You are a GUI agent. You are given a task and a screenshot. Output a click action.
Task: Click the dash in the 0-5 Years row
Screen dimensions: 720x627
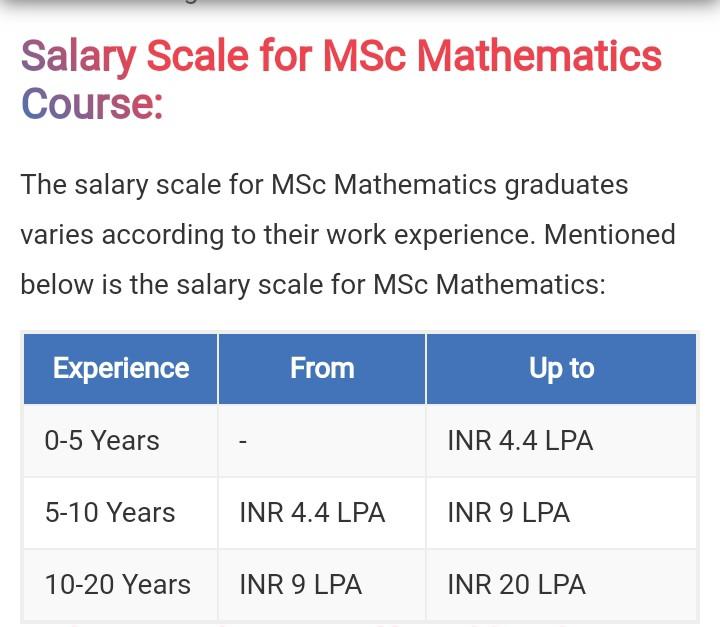[x=244, y=442]
